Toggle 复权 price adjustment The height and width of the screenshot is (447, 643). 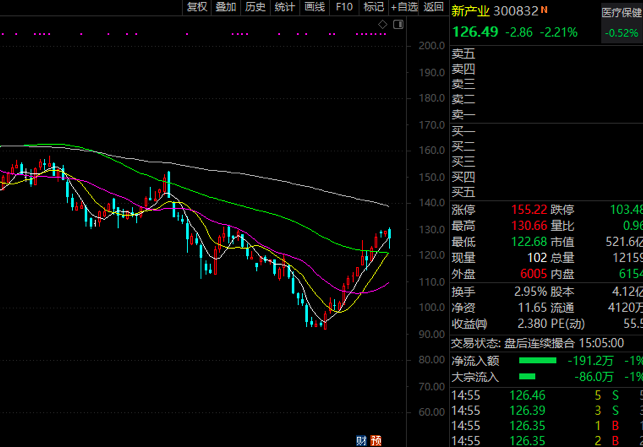click(x=197, y=7)
